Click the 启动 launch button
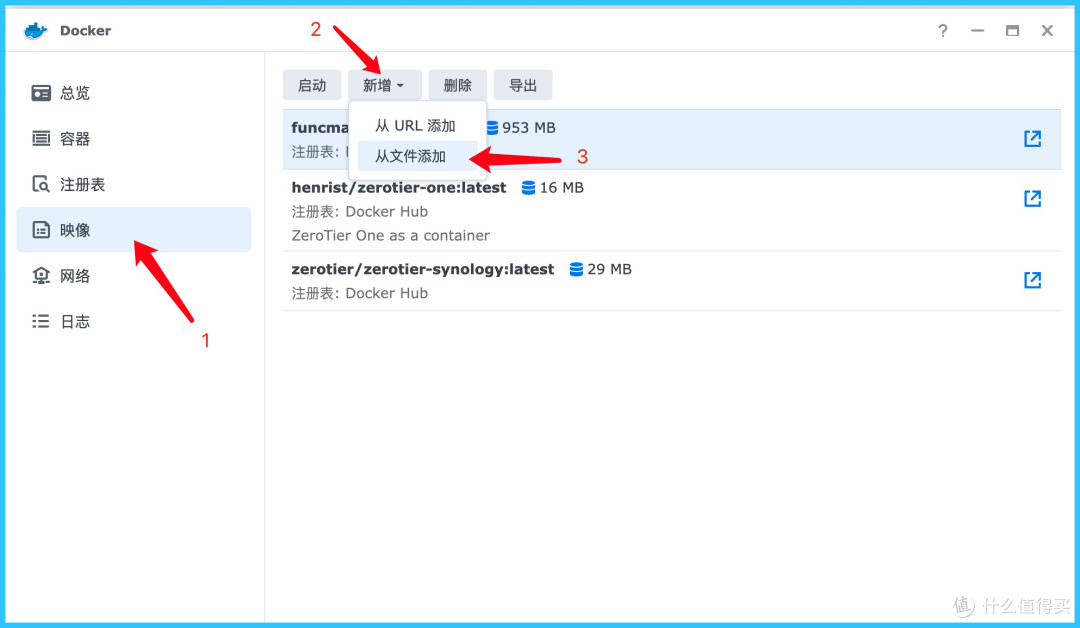The height and width of the screenshot is (628, 1080). point(312,85)
